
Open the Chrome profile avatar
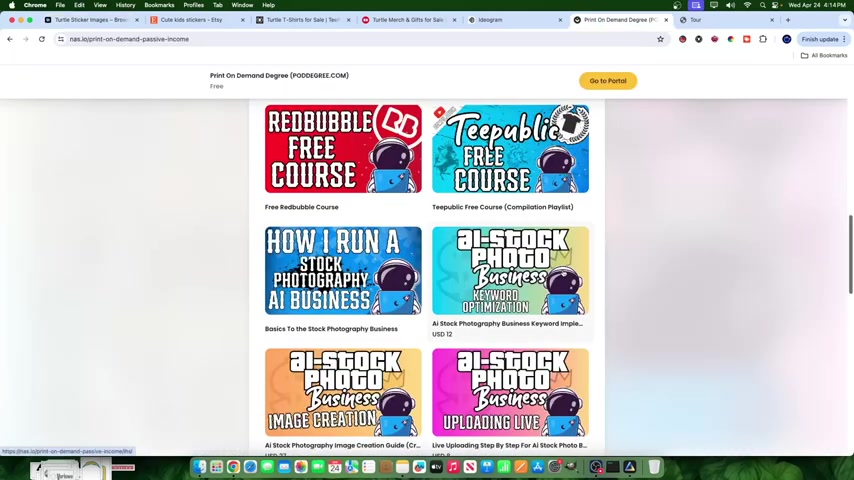[786, 39]
